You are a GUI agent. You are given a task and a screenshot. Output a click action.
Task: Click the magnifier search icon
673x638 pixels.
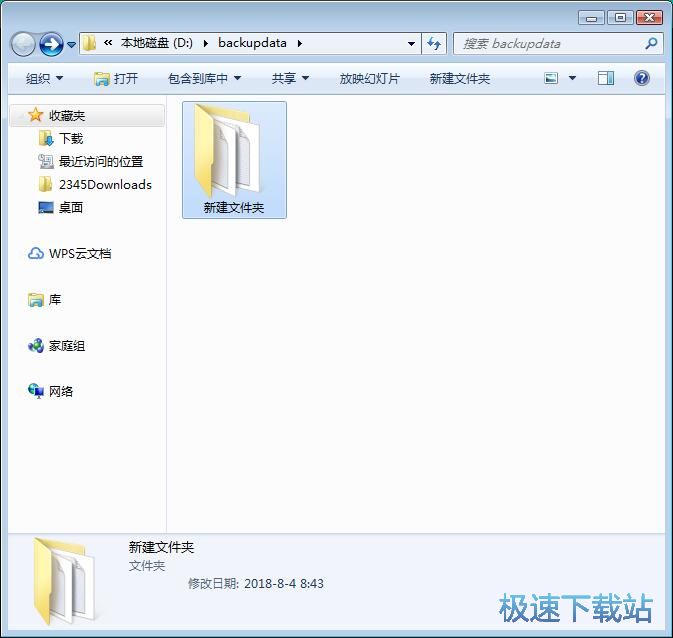(651, 43)
